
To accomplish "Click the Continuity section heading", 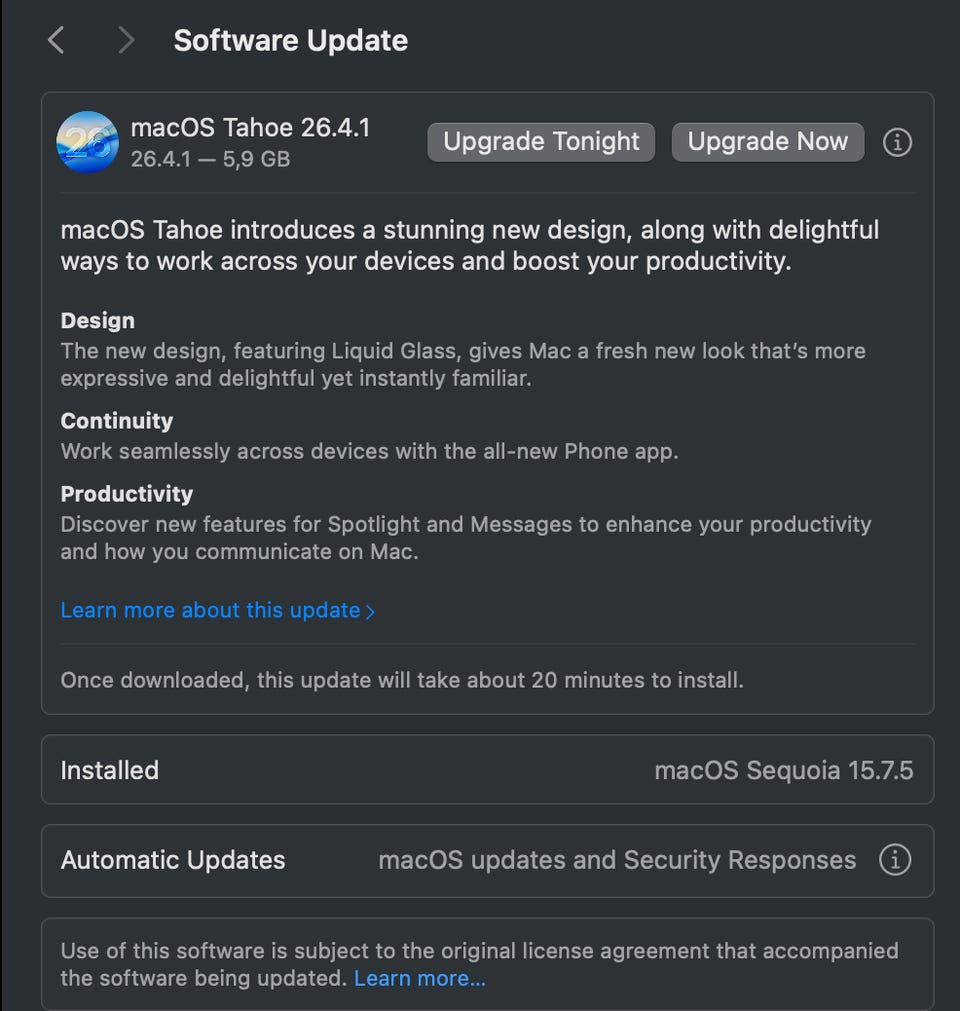I will coord(117,421).
